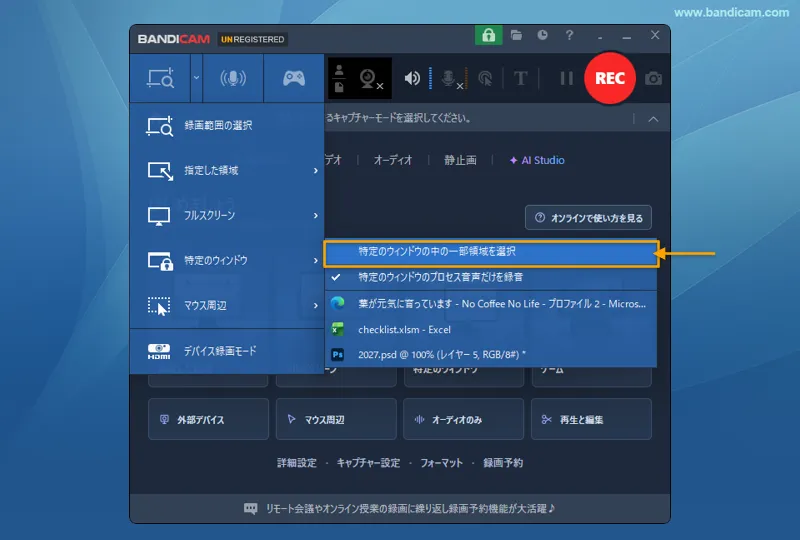
Task: Click the 指定した領域 rectangle icon
Action: [x=160, y=170]
